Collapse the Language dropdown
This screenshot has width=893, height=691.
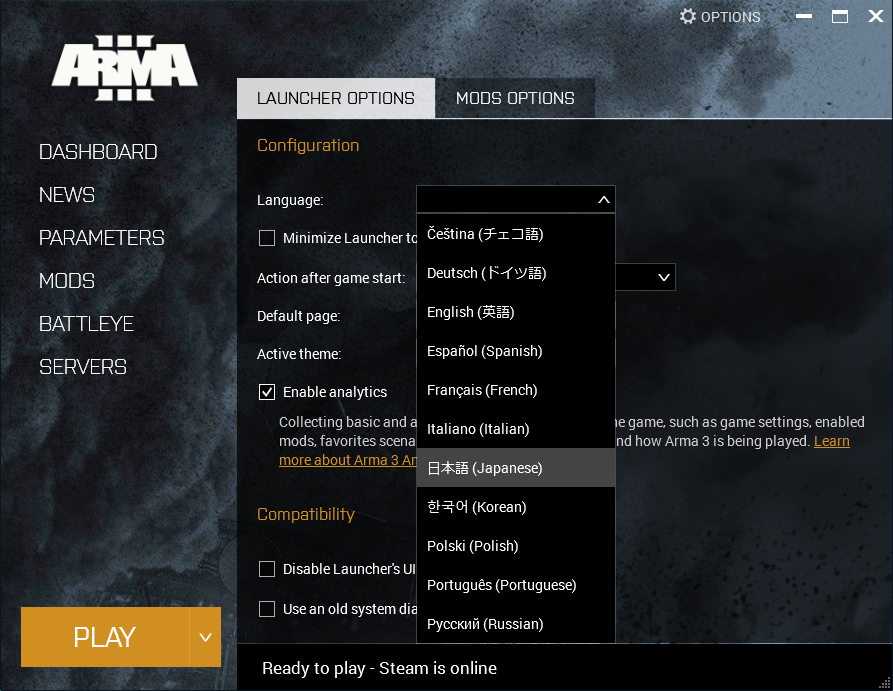click(604, 200)
